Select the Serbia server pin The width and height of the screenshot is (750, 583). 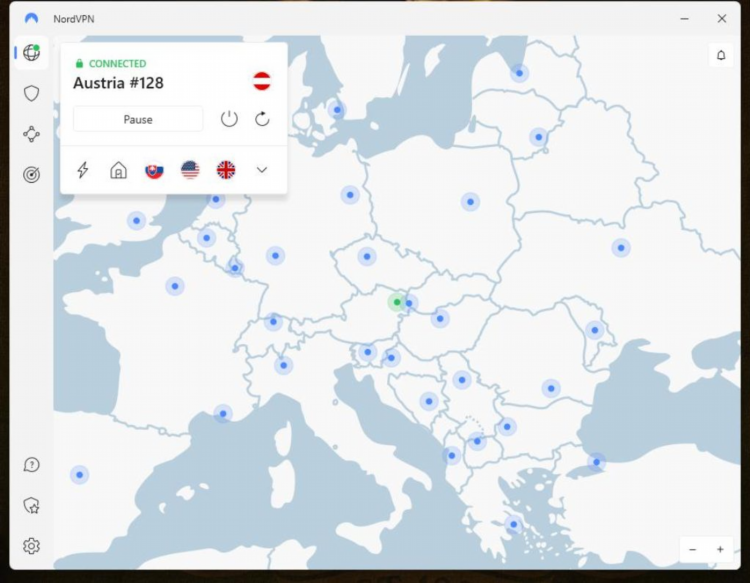(x=462, y=380)
